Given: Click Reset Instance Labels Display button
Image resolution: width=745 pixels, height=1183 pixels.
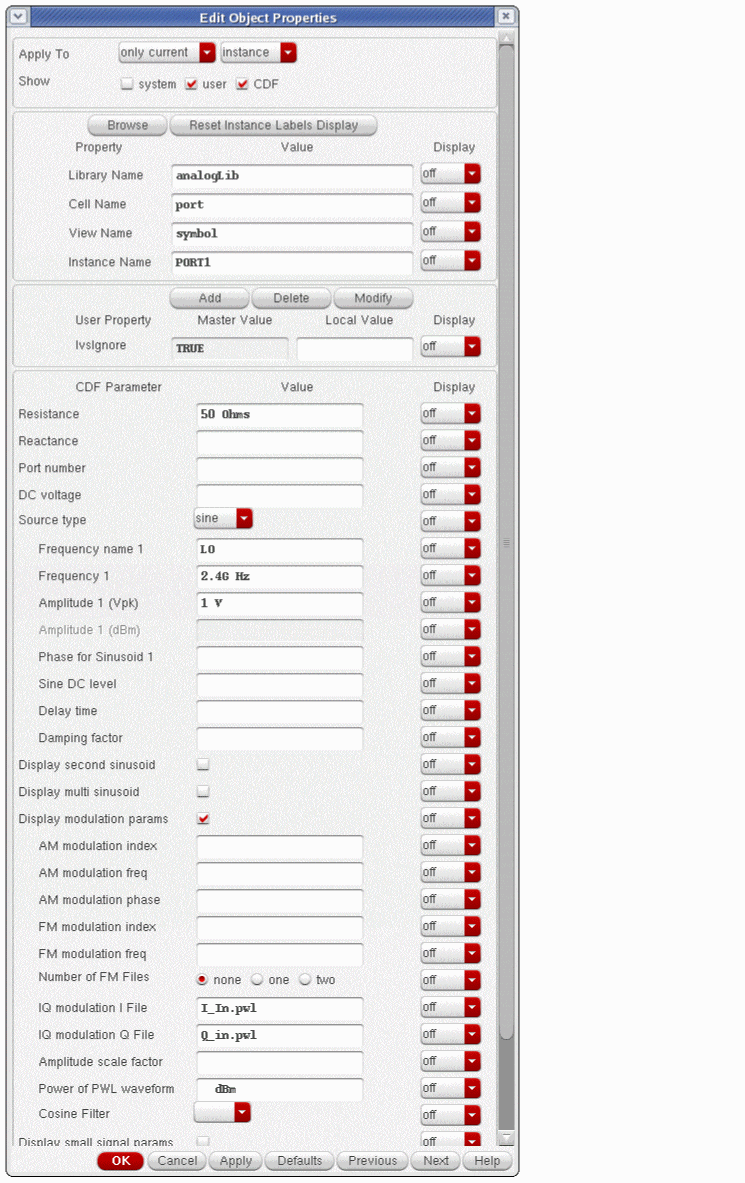Looking at the screenshot, I should [x=273, y=125].
